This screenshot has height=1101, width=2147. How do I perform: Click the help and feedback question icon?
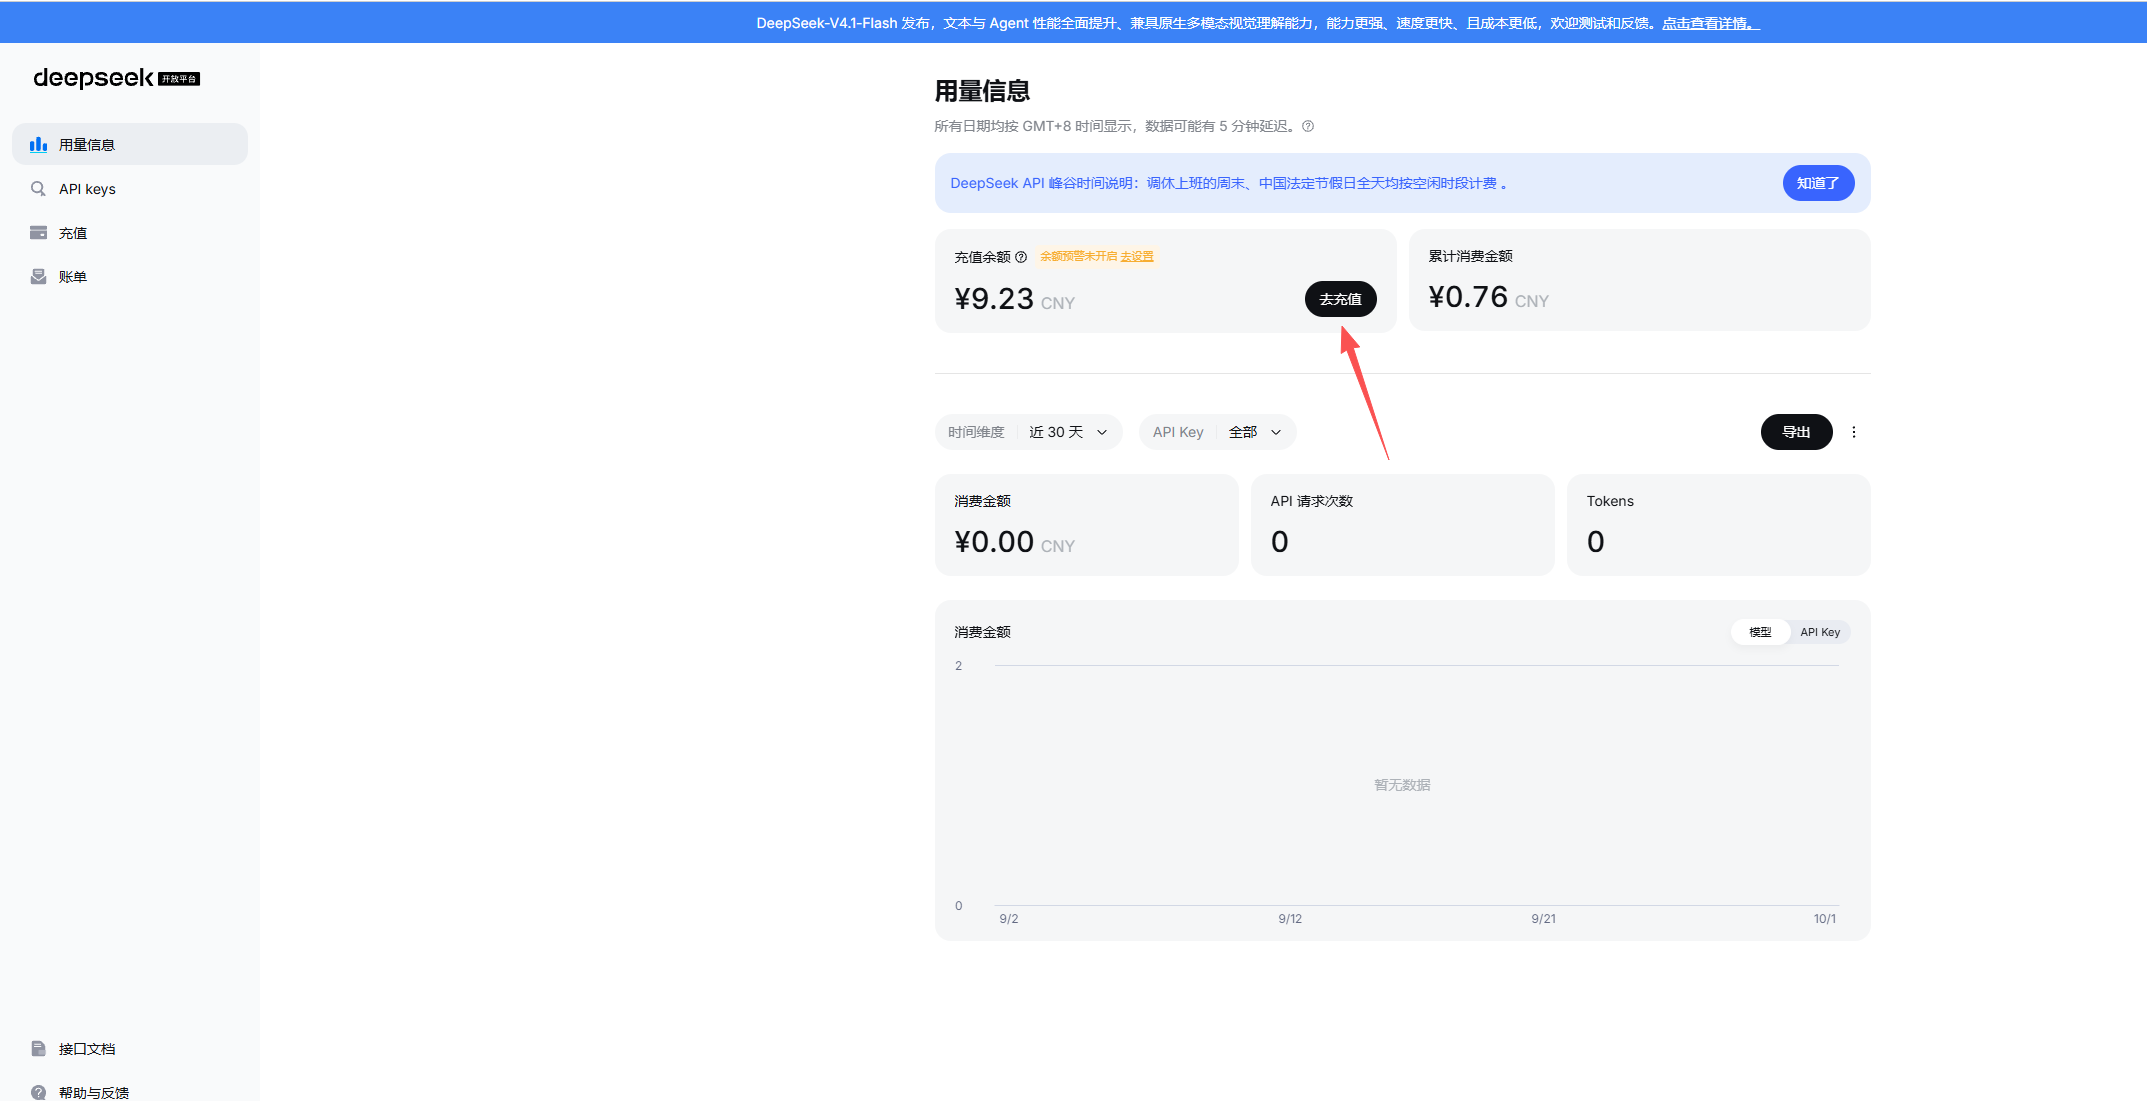pyautogui.click(x=39, y=1092)
